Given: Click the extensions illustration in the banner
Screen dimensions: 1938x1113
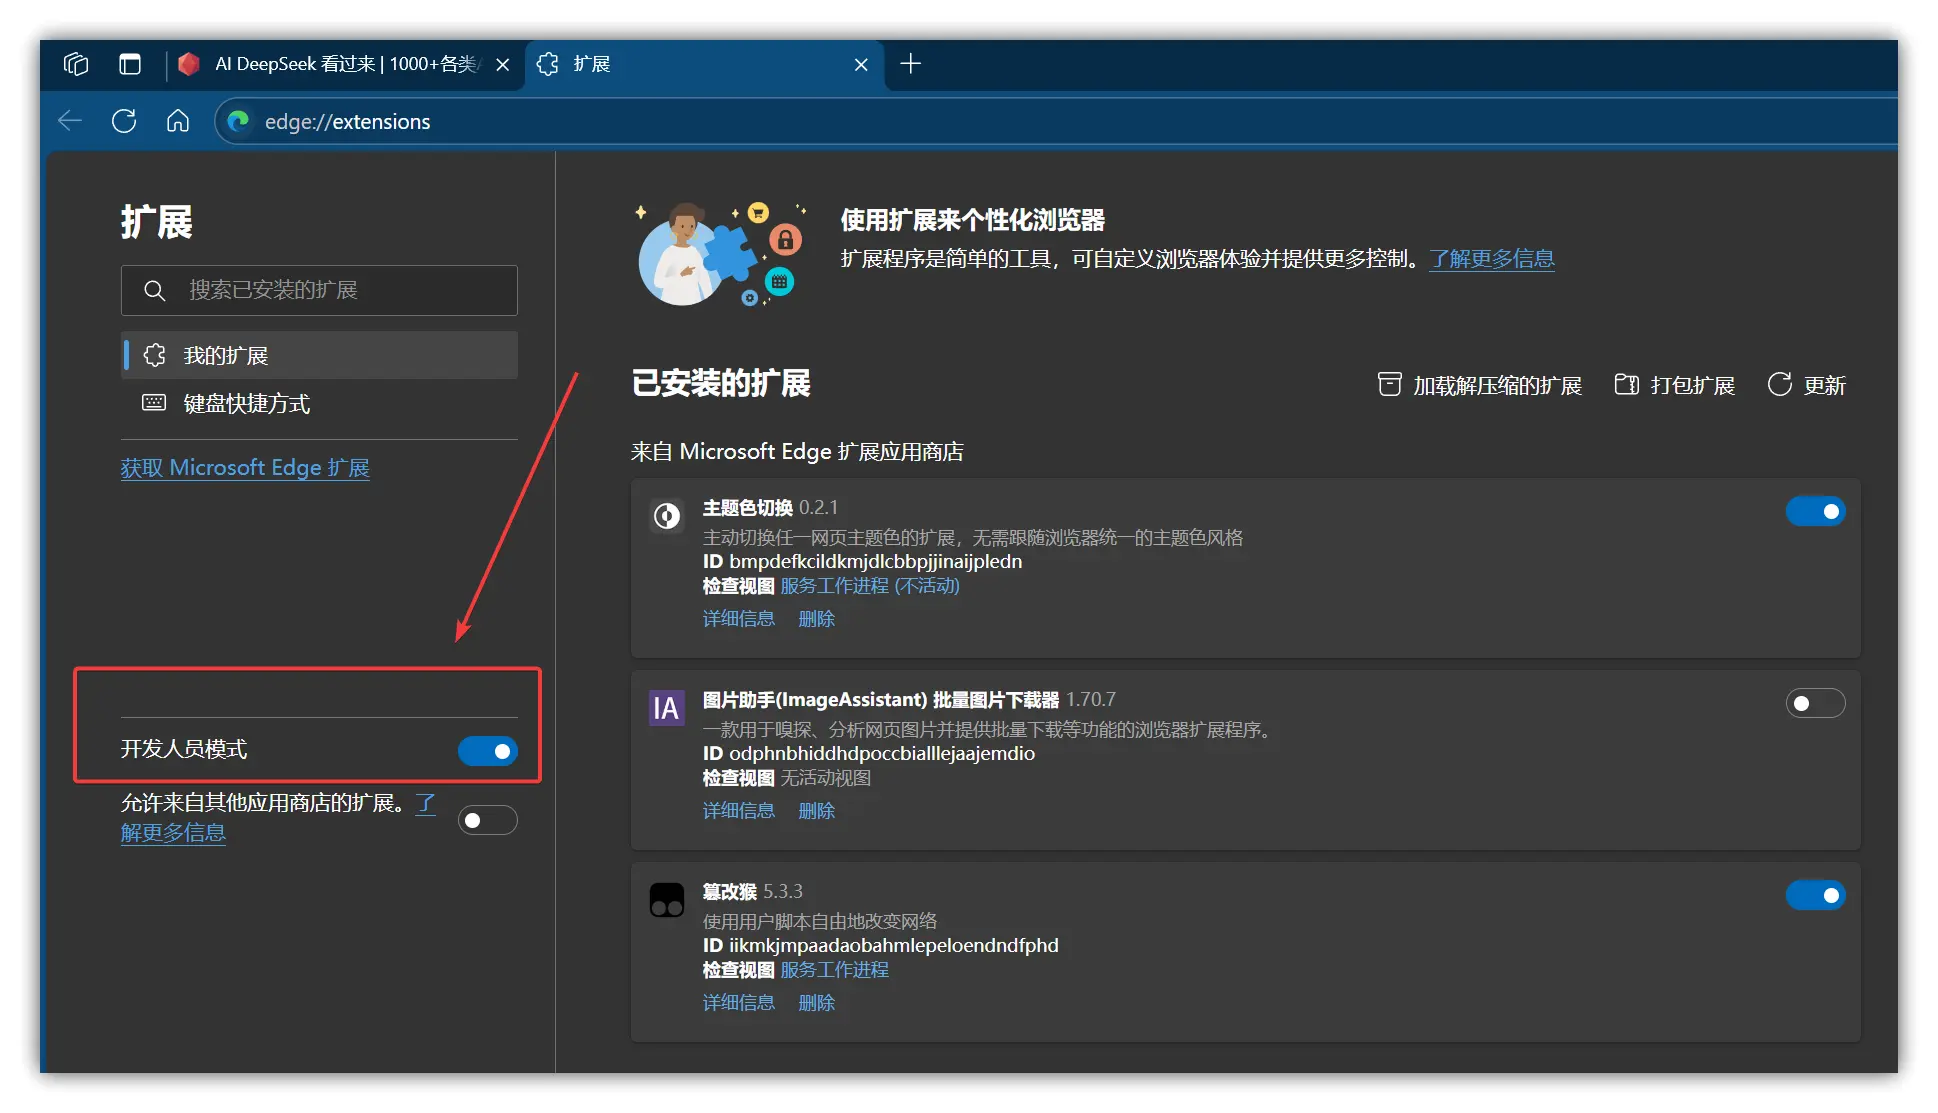Looking at the screenshot, I should (721, 254).
